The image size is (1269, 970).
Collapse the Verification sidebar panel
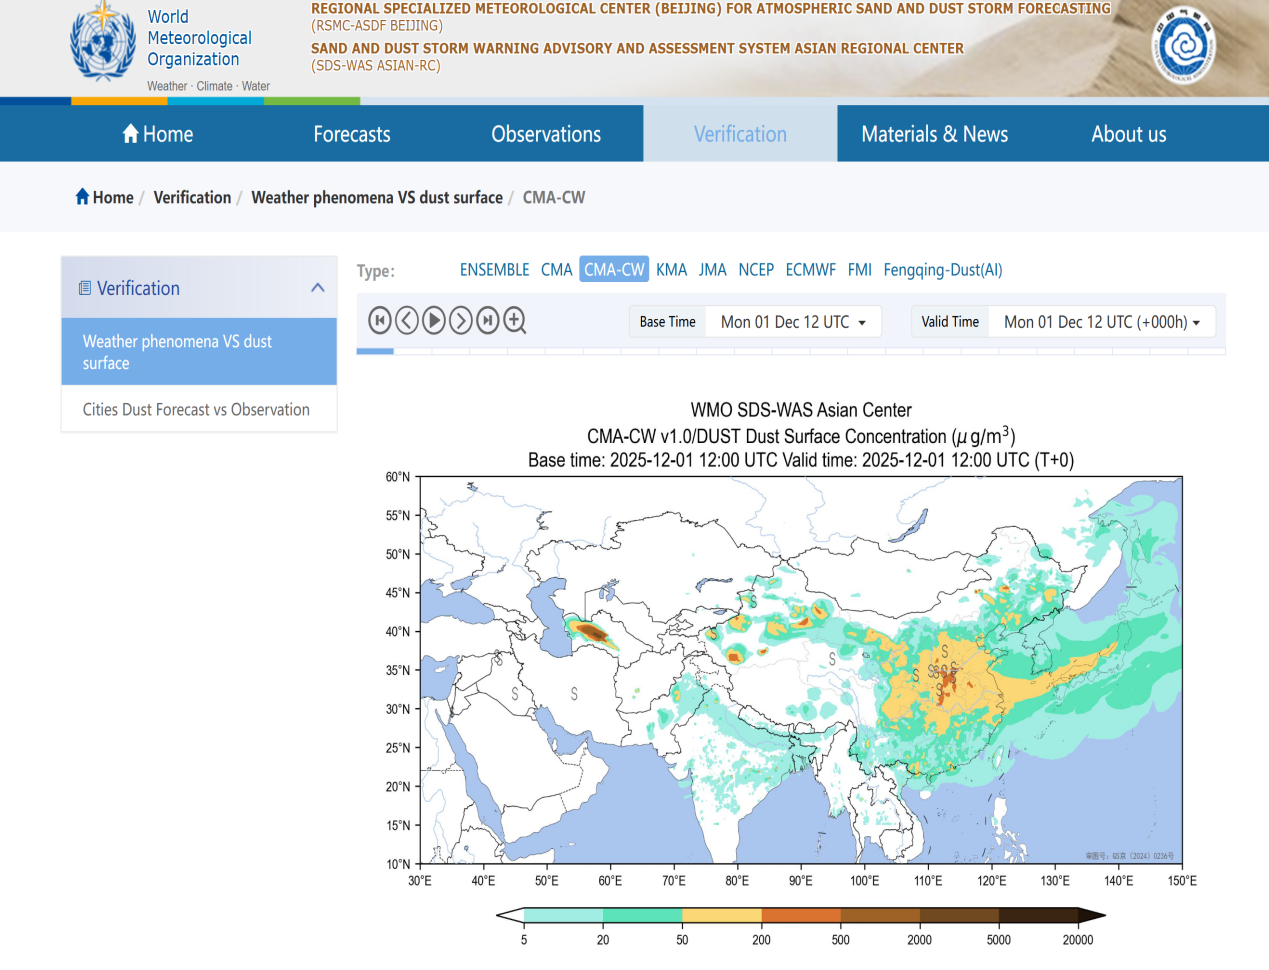pyautogui.click(x=317, y=288)
